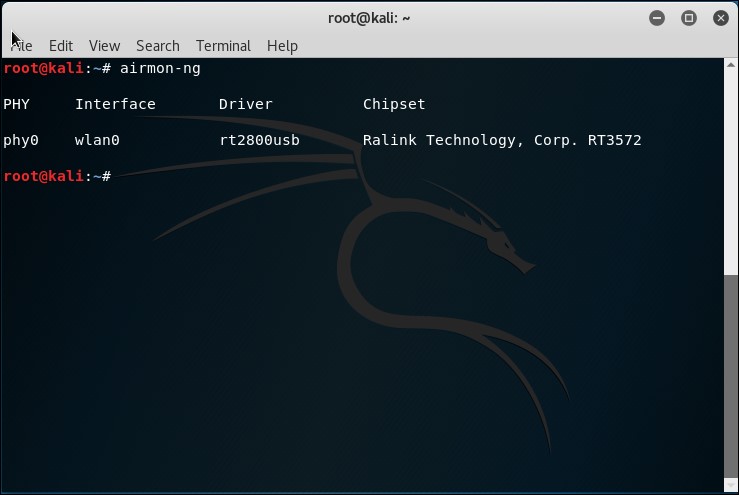
Task: Click the 'phy0' value
Action: (21, 140)
